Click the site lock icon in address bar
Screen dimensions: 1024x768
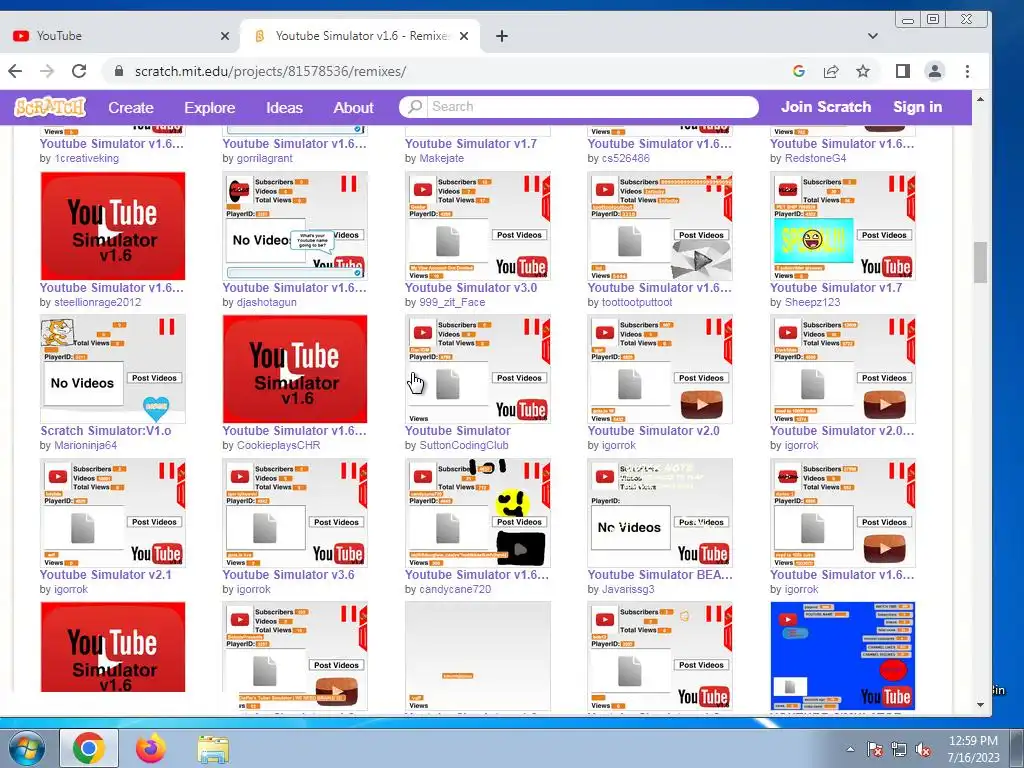(x=118, y=71)
